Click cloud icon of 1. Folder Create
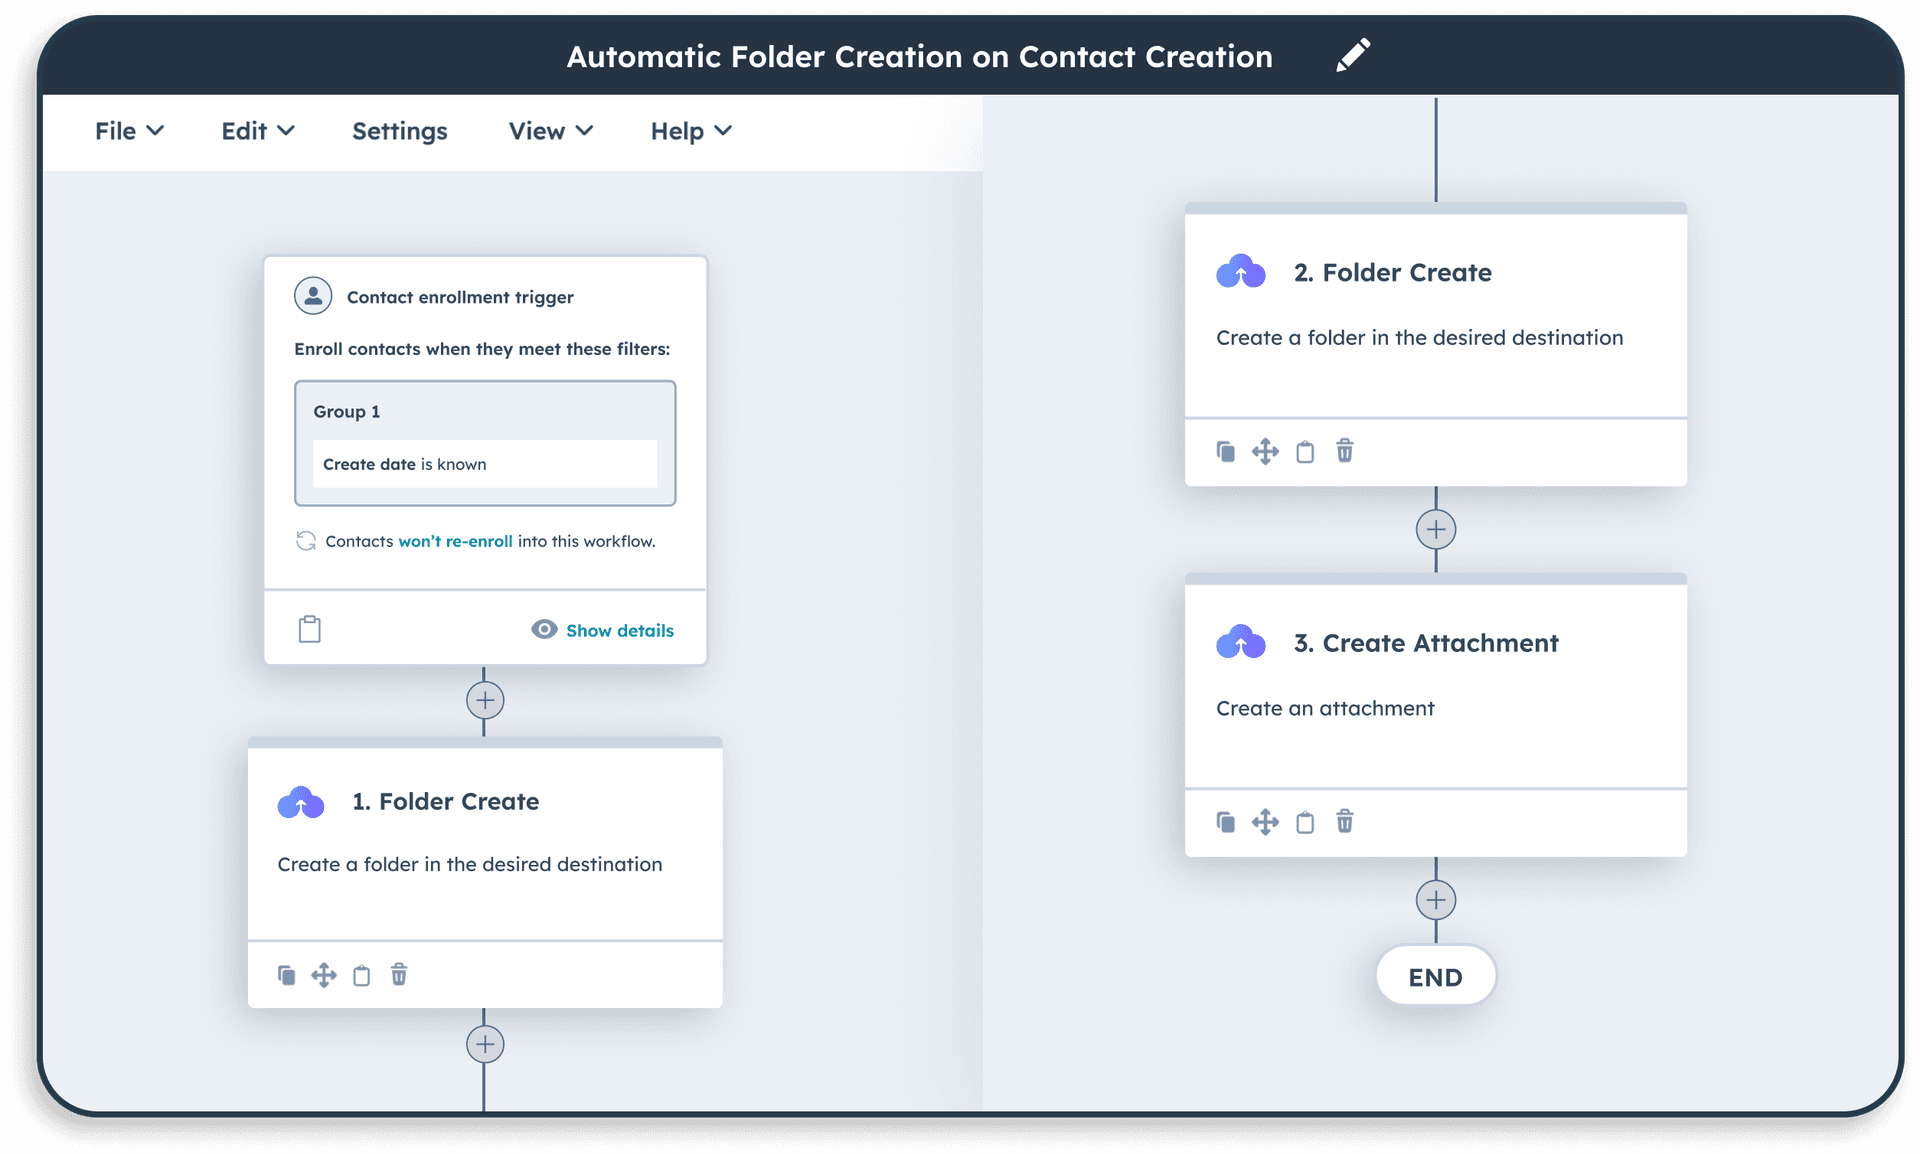The height and width of the screenshot is (1154, 1920). [x=301, y=802]
